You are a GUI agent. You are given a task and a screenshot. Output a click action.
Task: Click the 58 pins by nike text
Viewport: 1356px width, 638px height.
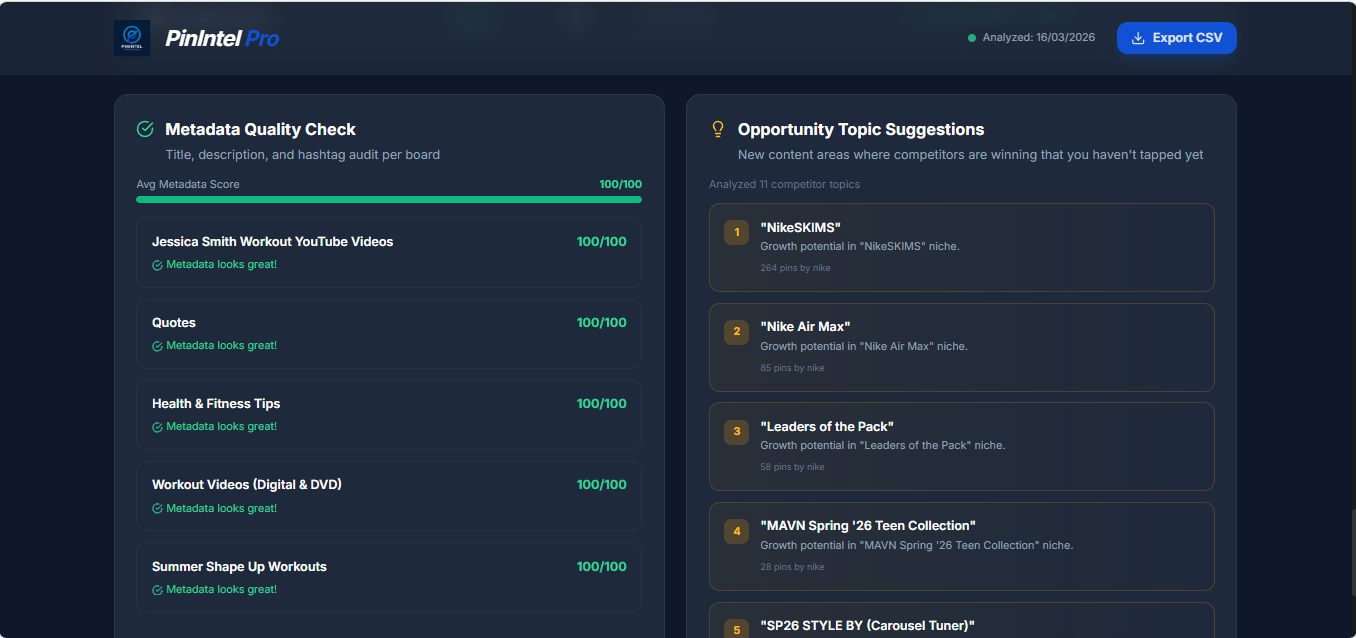(792, 467)
